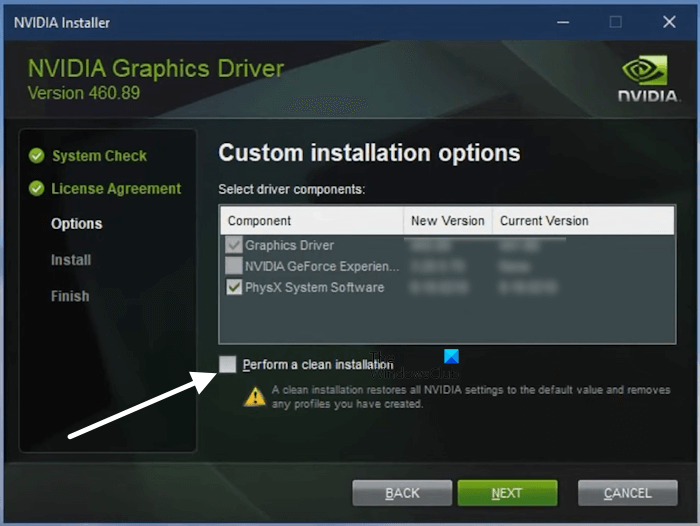Click the Perform a clean installation label
This screenshot has height=526, width=700.
coord(318,365)
